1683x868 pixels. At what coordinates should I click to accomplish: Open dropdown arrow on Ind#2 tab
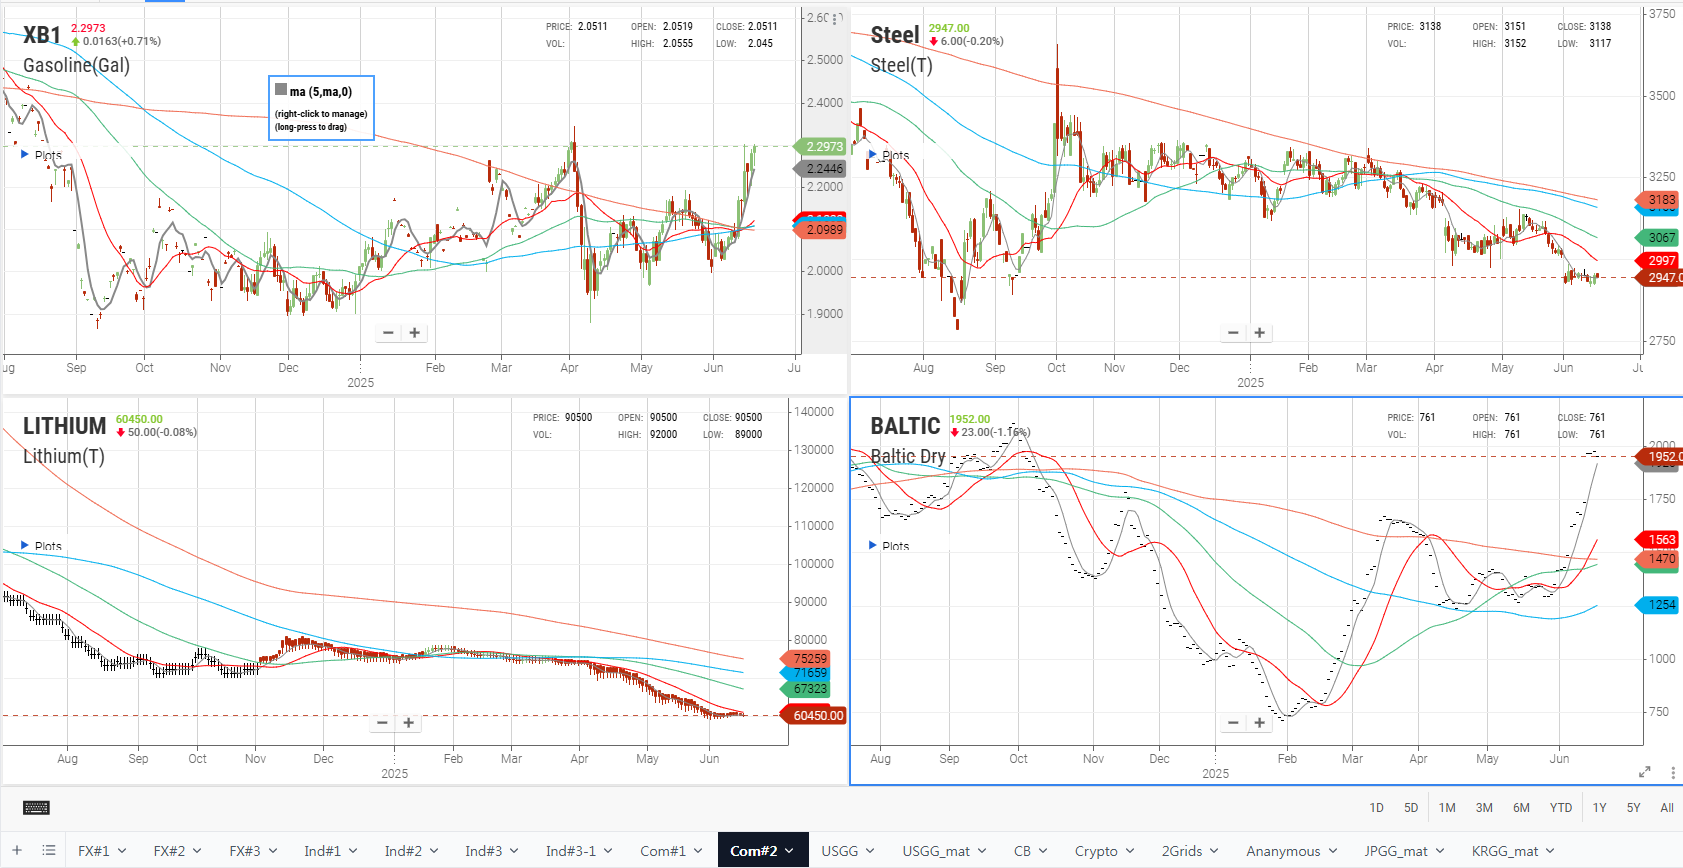click(436, 851)
